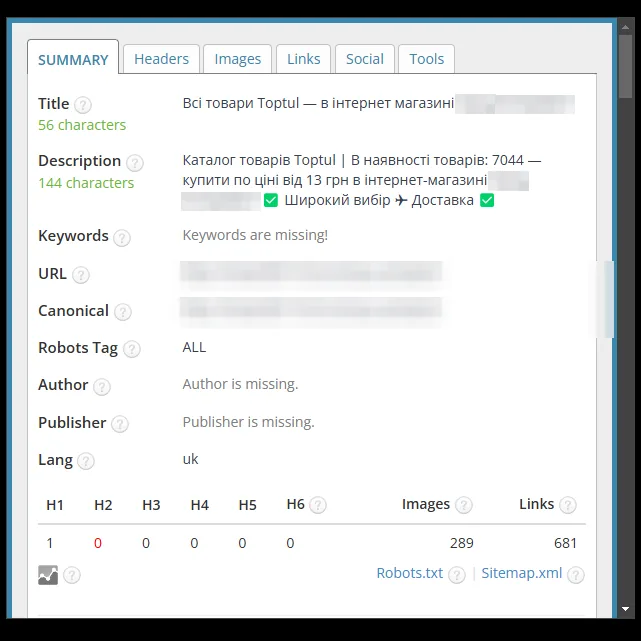This screenshot has width=641, height=641.
Task: Click the Images count 289
Action: click(x=462, y=543)
